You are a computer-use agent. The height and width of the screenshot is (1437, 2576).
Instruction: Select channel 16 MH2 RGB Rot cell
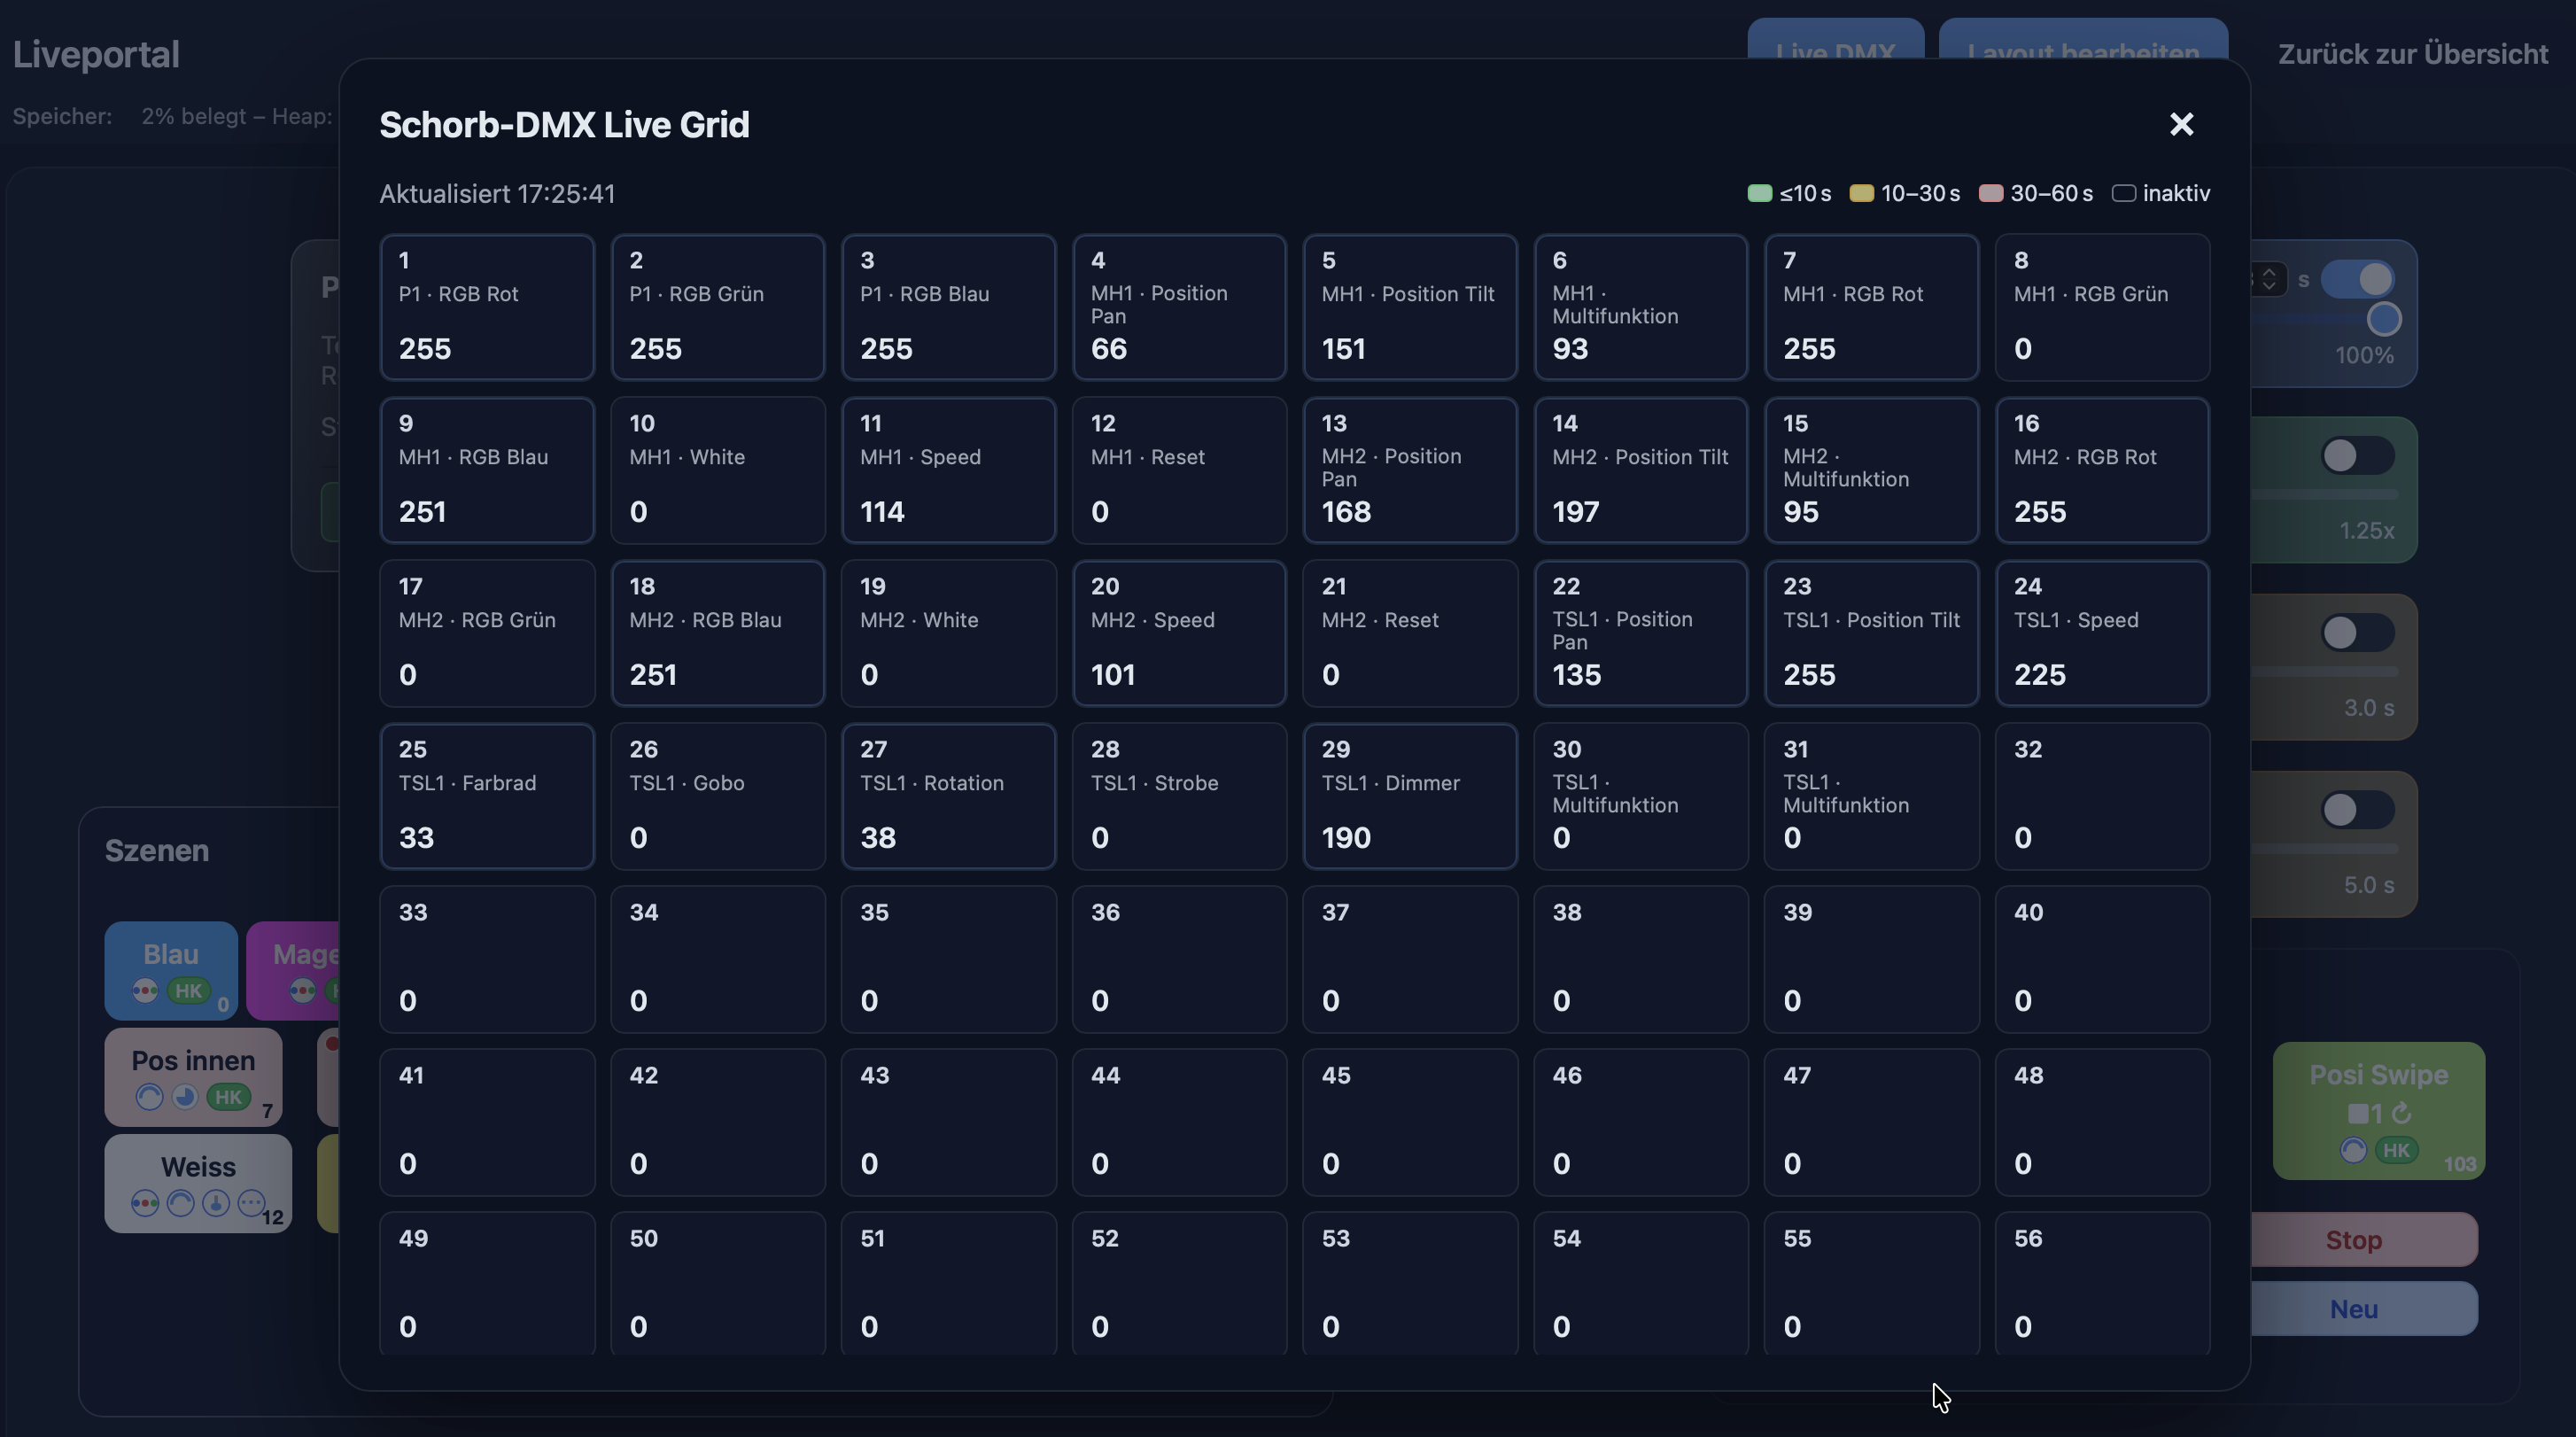coord(2102,470)
